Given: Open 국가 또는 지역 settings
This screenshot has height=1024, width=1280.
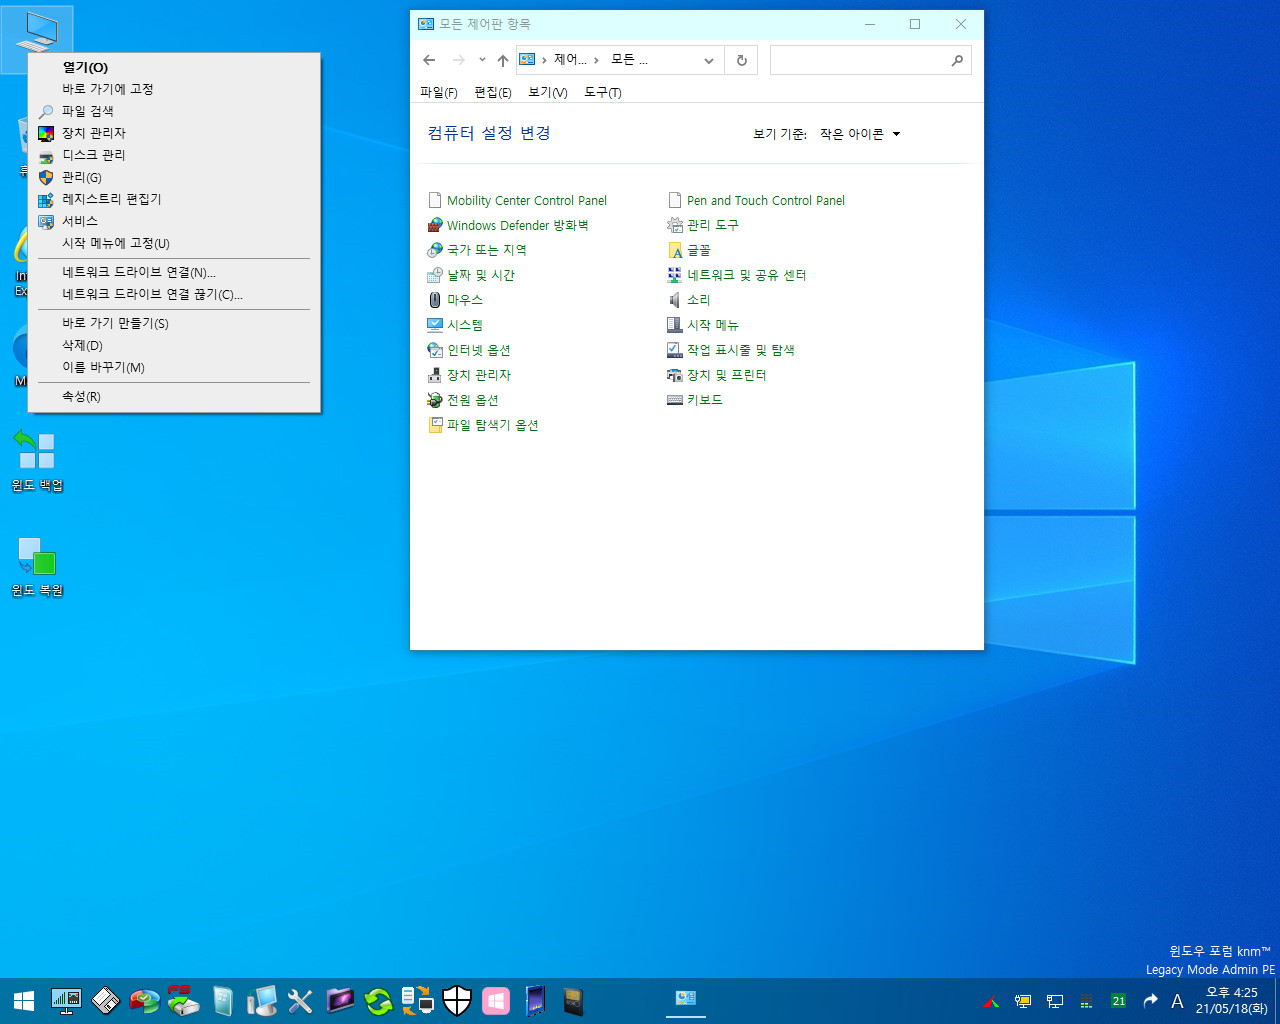Looking at the screenshot, I should coord(477,250).
